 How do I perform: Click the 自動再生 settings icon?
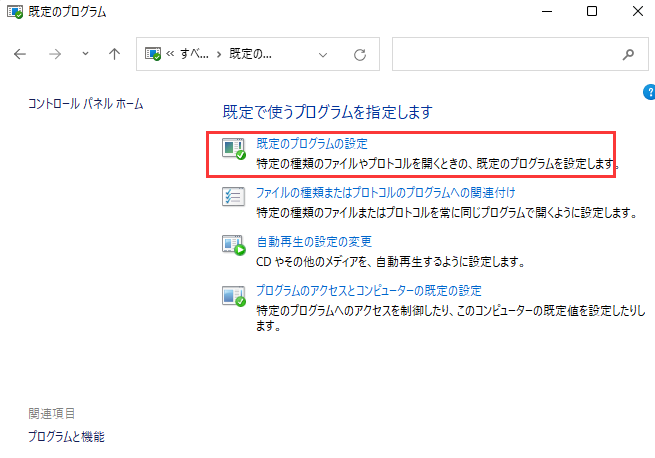point(234,246)
